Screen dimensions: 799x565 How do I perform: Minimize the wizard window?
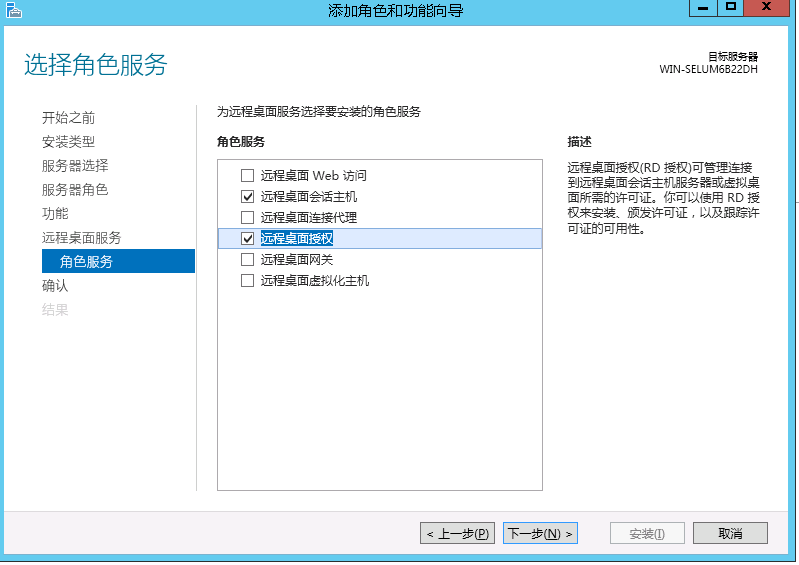[703, 8]
